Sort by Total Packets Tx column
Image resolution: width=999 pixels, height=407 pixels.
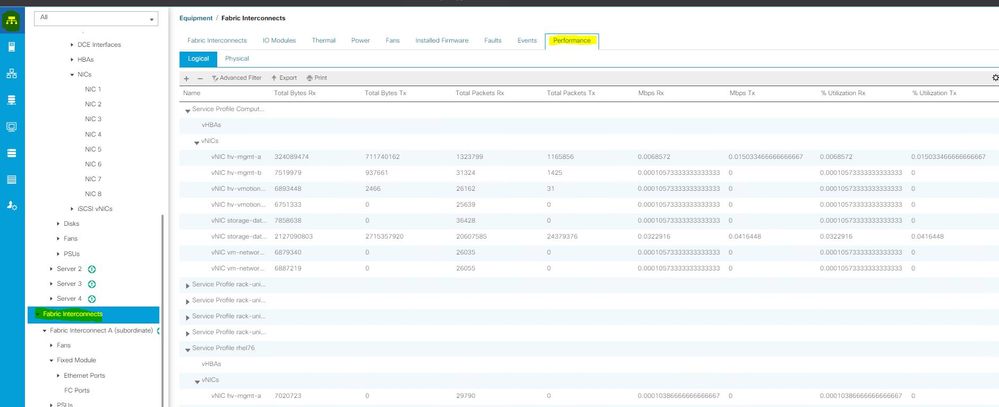click(571, 93)
